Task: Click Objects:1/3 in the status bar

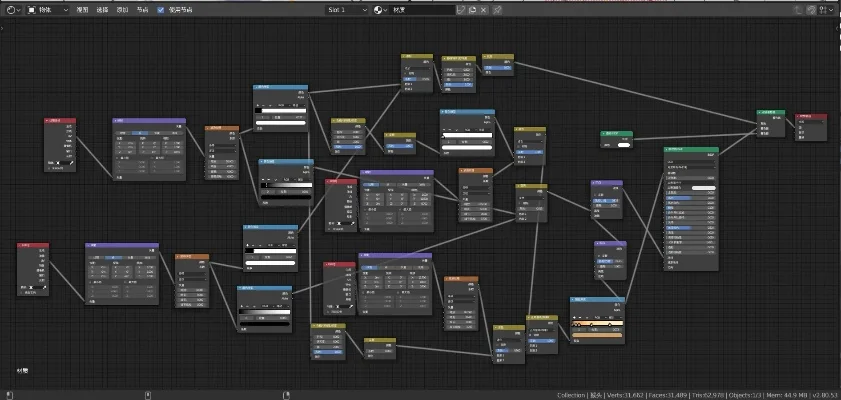Action: click(x=743, y=395)
